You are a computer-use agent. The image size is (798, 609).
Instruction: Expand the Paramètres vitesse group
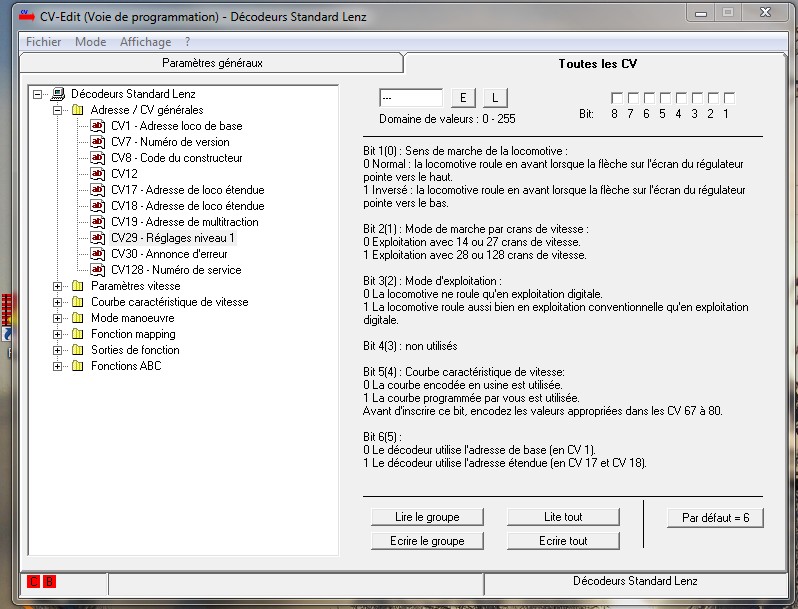click(x=58, y=286)
